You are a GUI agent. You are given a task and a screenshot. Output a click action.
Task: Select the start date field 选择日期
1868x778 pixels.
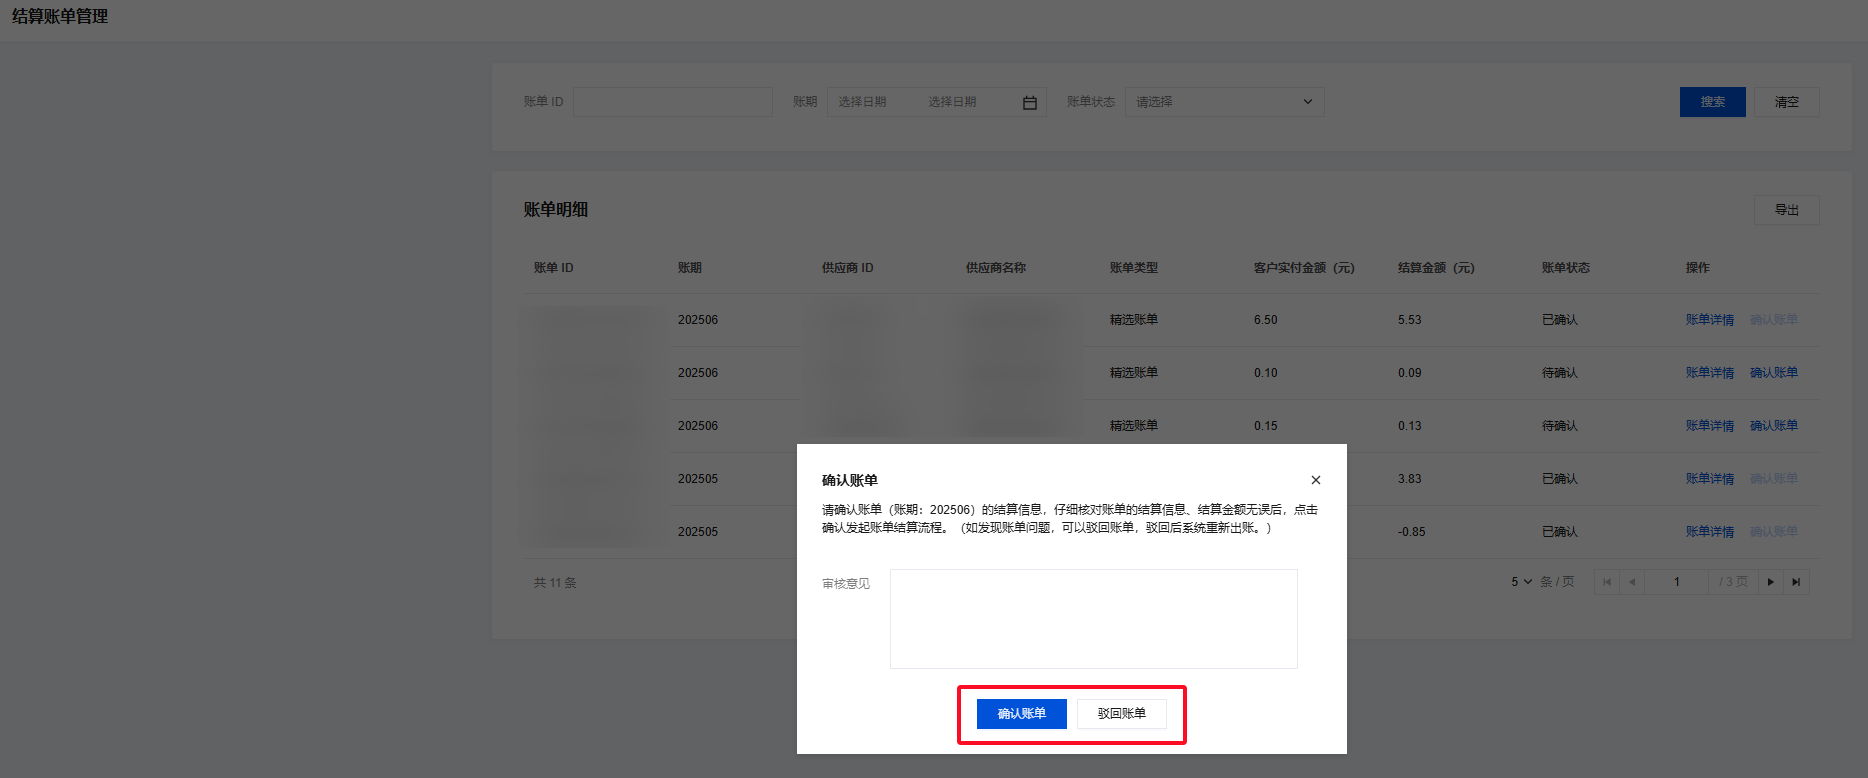pyautogui.click(x=863, y=102)
